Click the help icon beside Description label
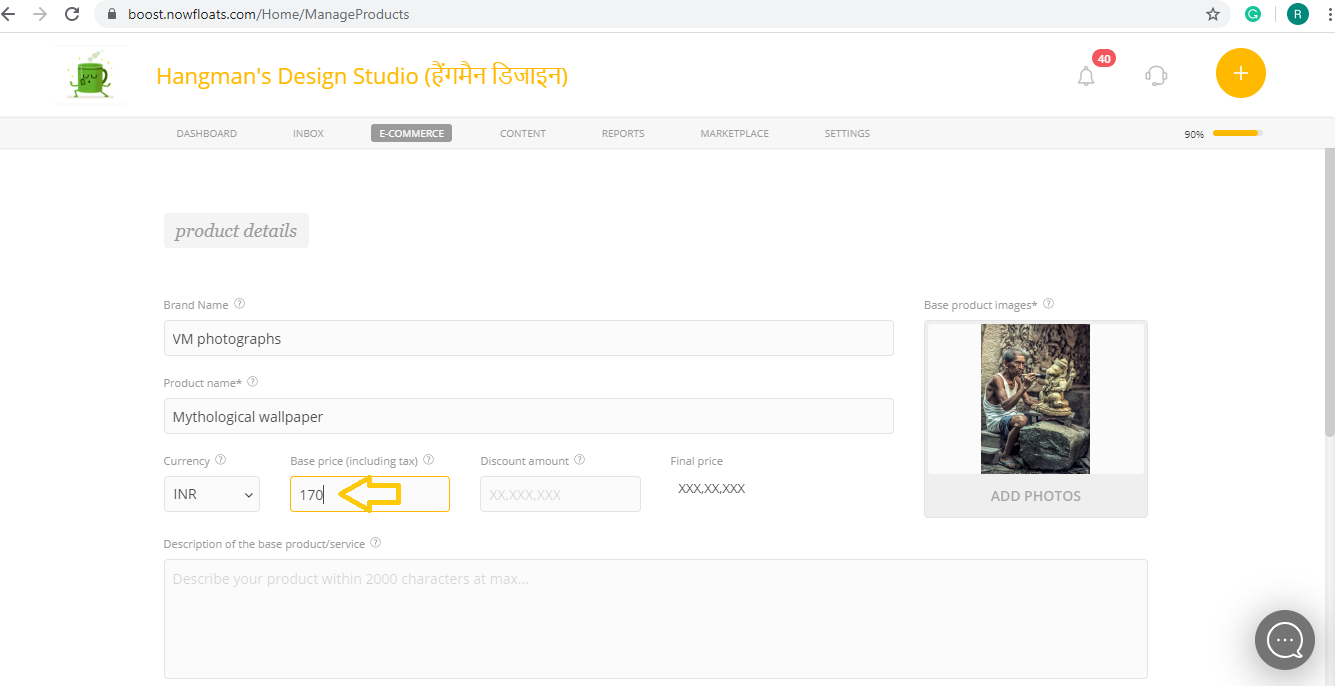1335x686 pixels. 375,543
